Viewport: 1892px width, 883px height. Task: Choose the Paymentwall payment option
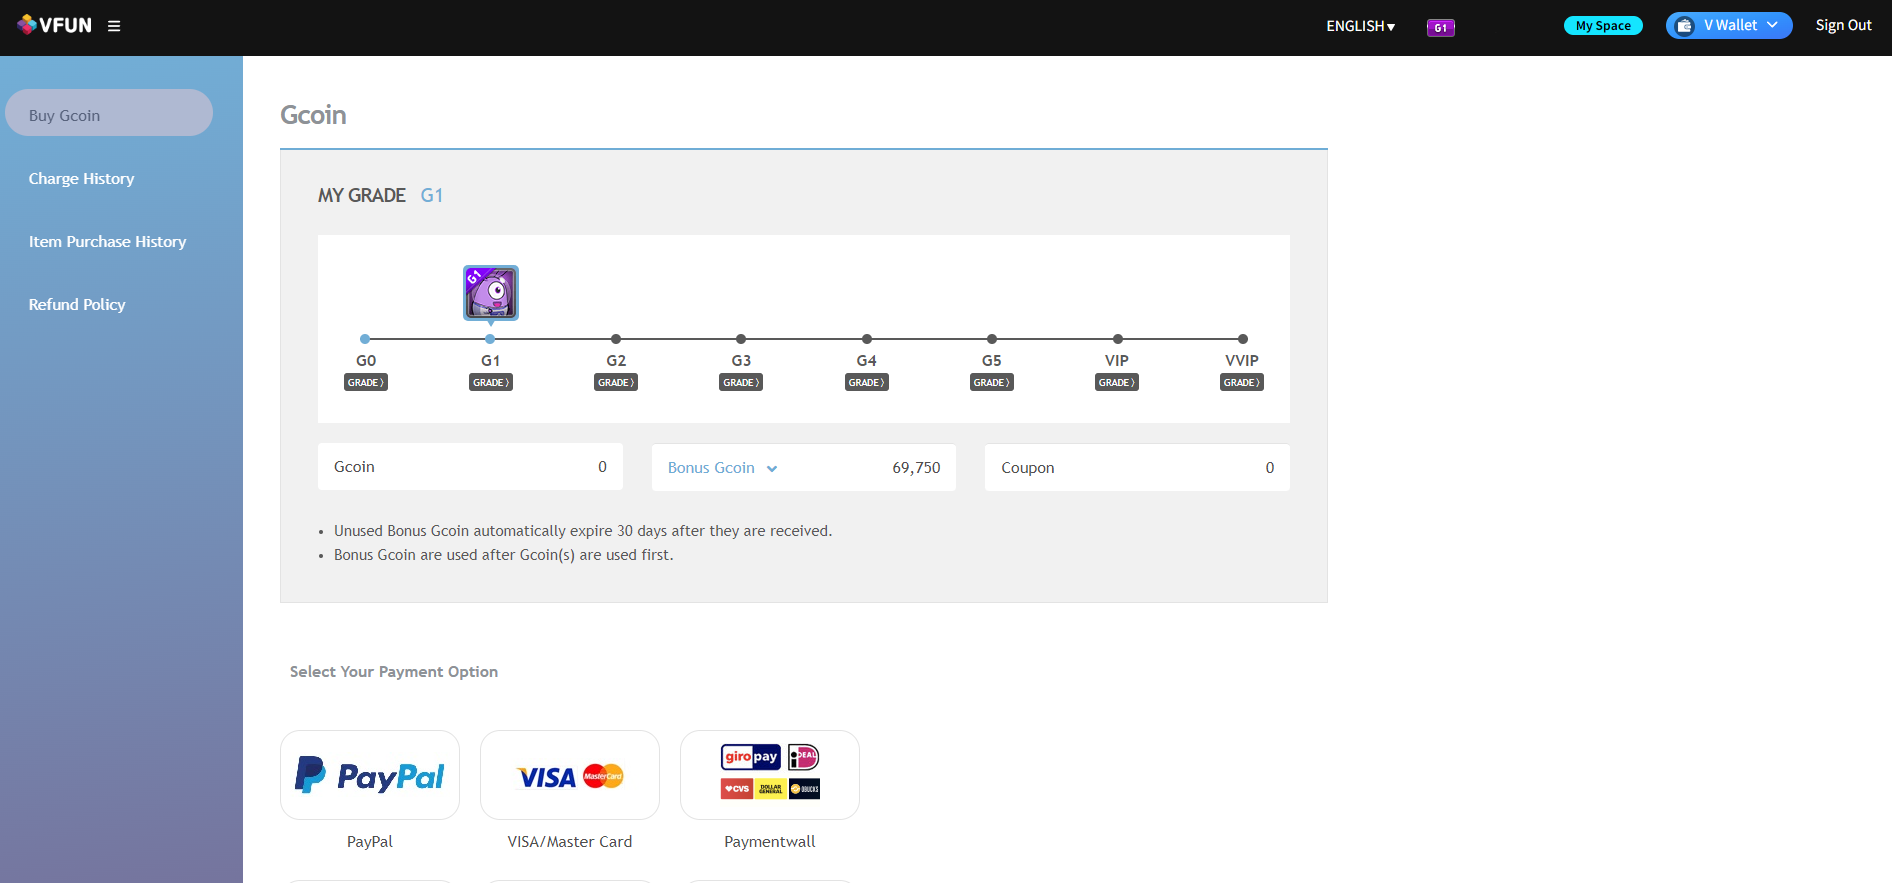click(x=770, y=775)
